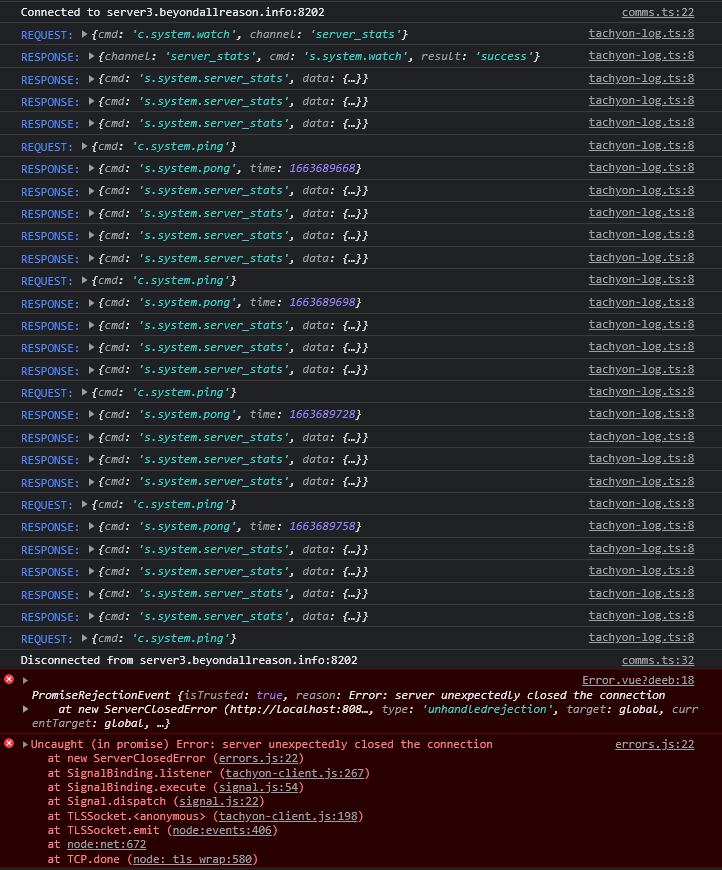The height and width of the screenshot is (870, 722).
Task: Open errors.js:22 on the Uncaught error line
Action: coord(654,743)
